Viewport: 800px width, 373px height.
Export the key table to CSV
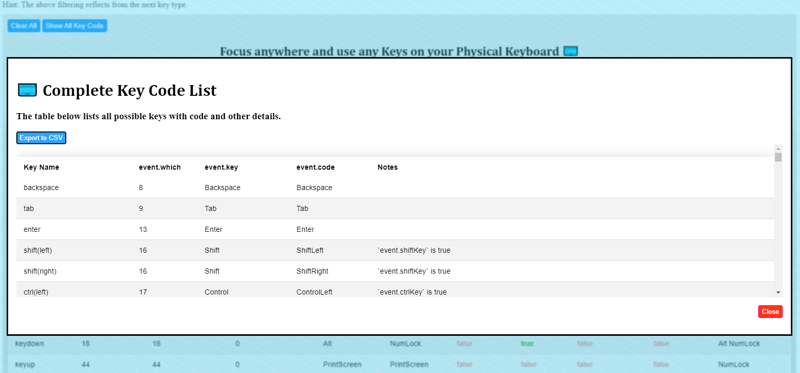click(41, 138)
